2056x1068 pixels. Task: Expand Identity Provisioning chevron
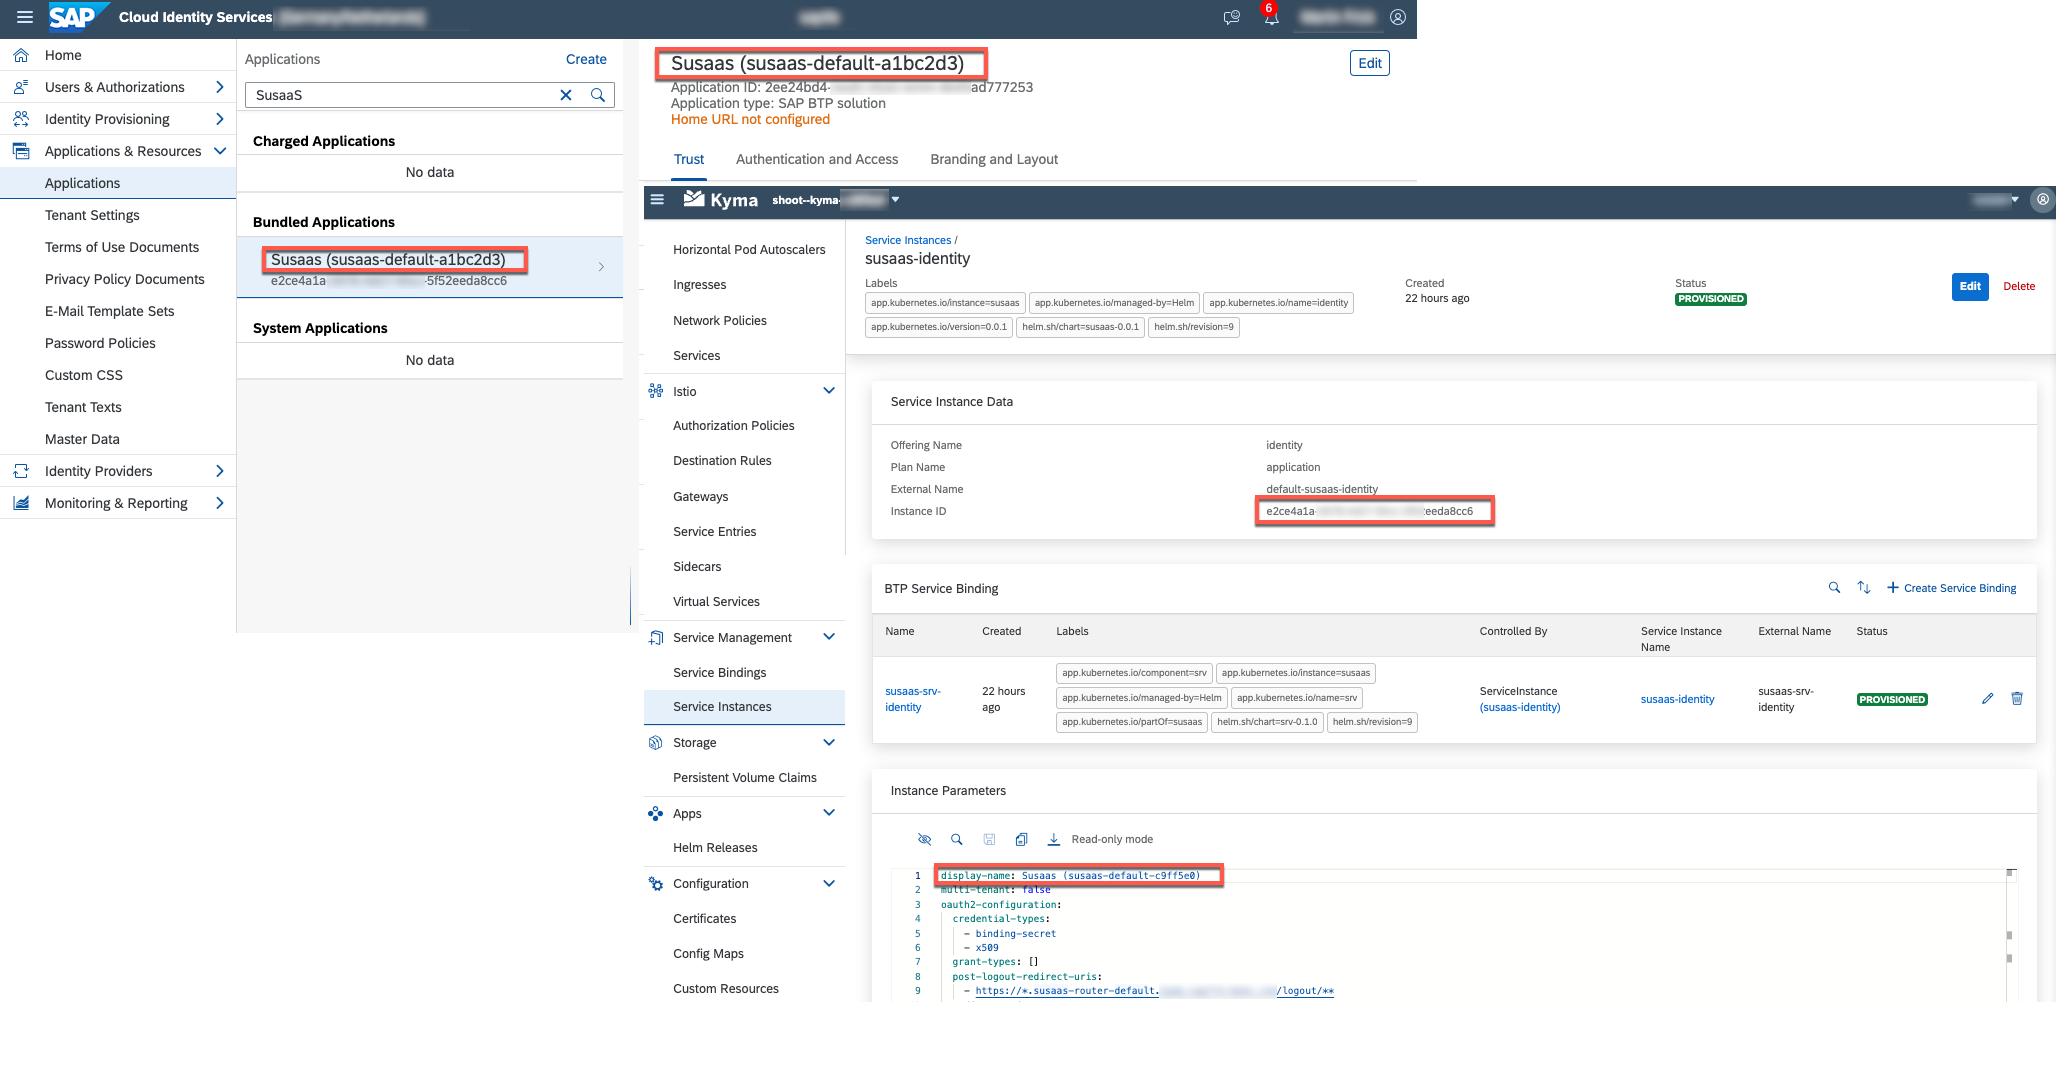pos(219,119)
